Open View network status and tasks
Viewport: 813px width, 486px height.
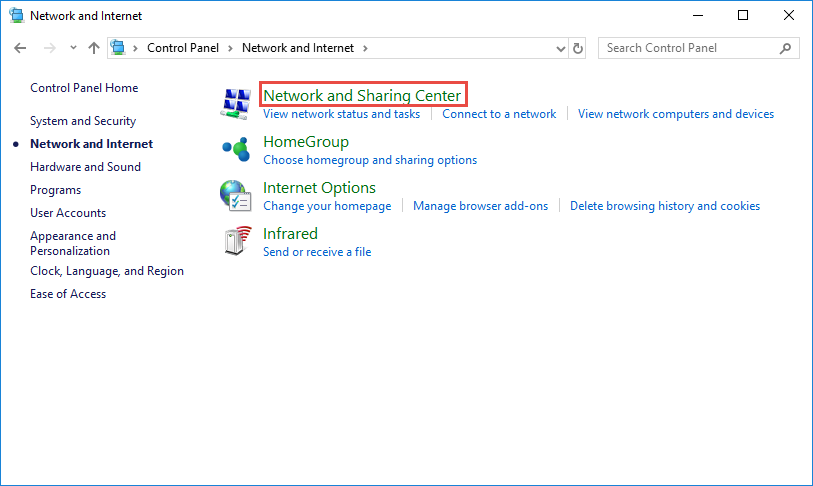[x=341, y=114]
